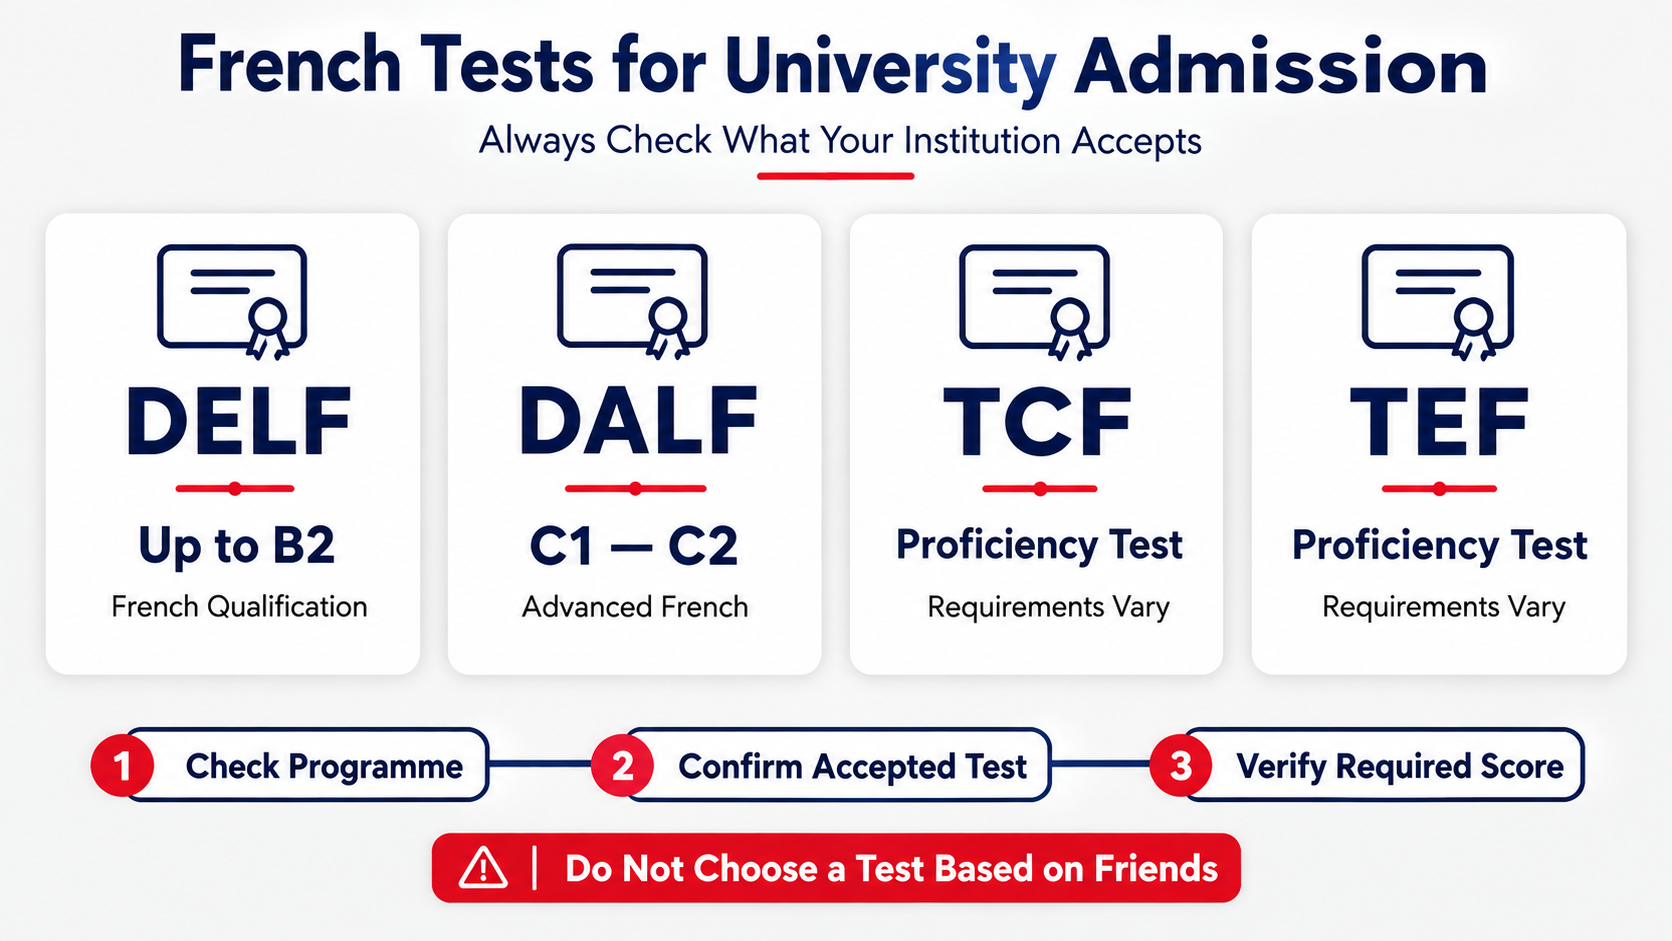Click the certificate icon above TCF
The height and width of the screenshot is (941, 1672).
[x=1035, y=302]
